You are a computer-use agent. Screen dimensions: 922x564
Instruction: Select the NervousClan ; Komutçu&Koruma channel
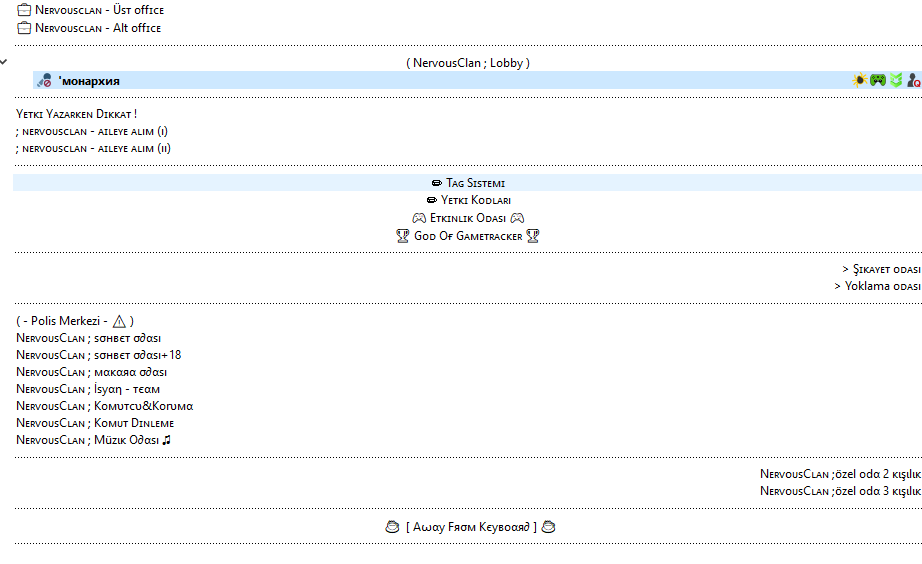coord(105,406)
